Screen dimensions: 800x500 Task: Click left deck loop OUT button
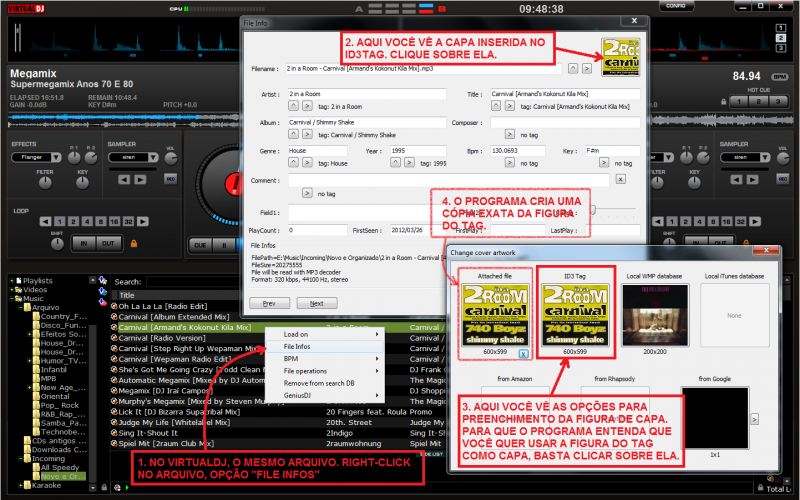tap(108, 243)
